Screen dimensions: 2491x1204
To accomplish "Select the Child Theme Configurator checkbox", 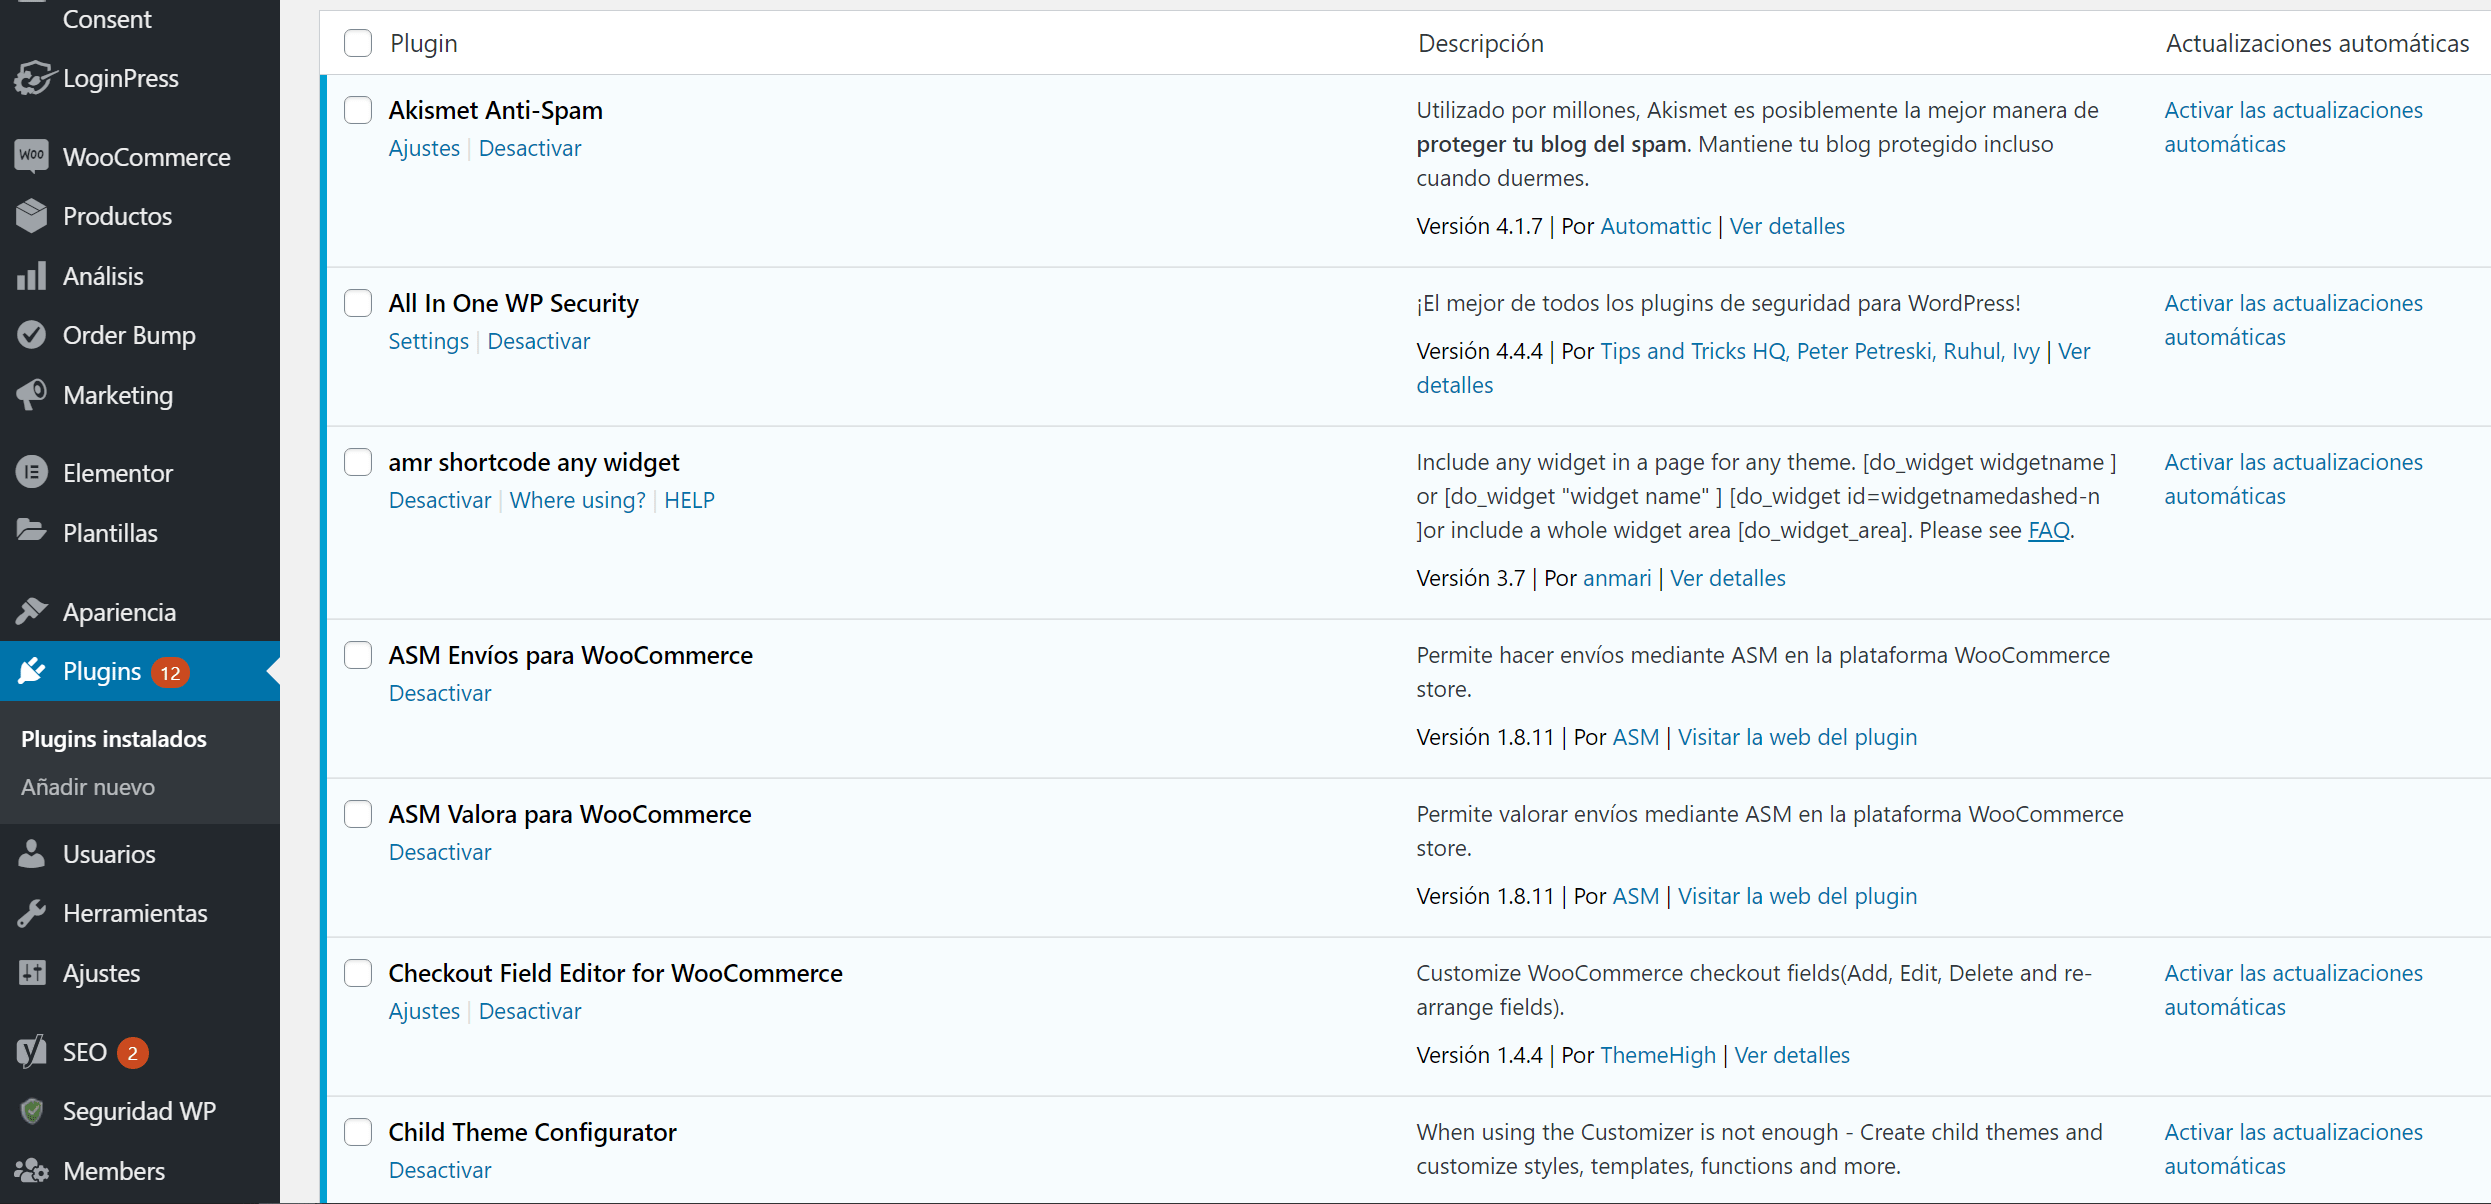I will click(x=358, y=1132).
